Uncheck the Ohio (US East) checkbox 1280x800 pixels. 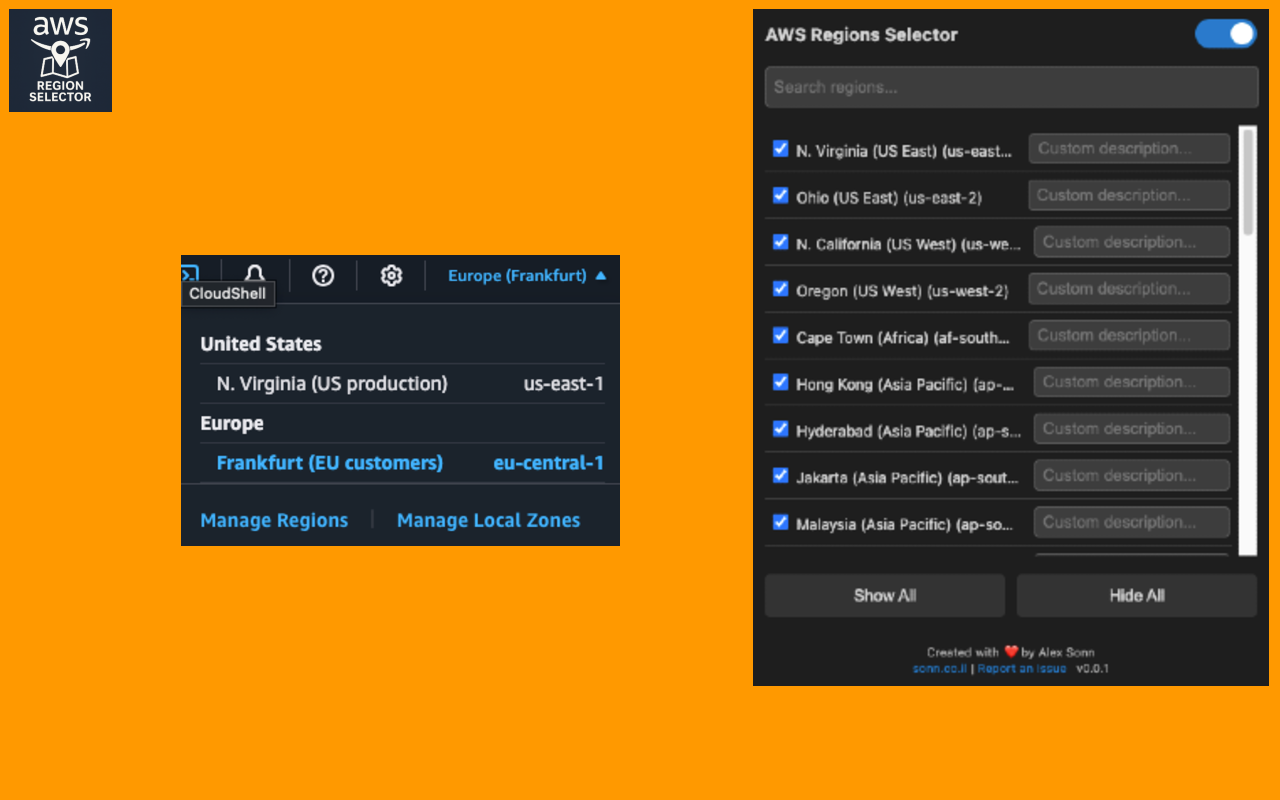click(x=781, y=195)
